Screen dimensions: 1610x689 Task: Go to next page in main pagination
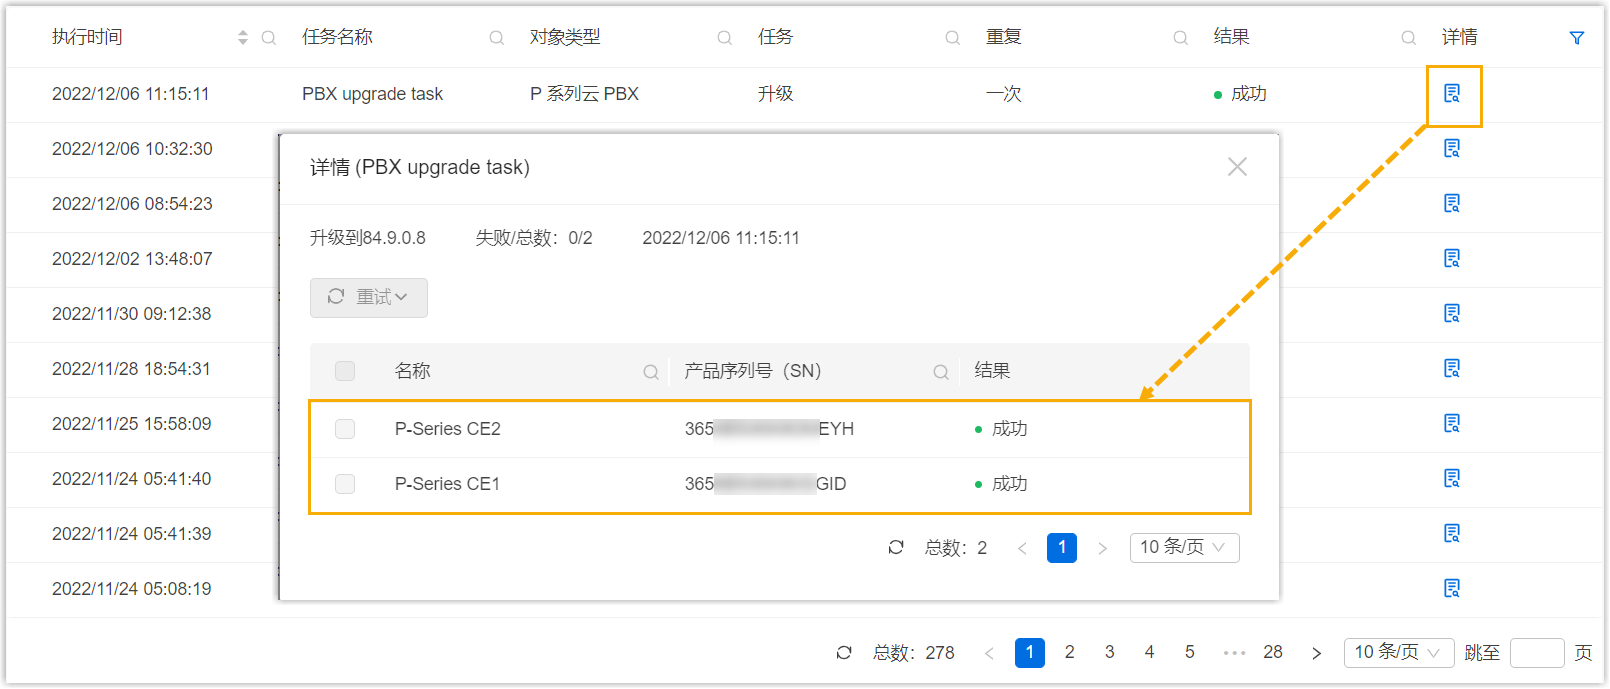(1317, 653)
